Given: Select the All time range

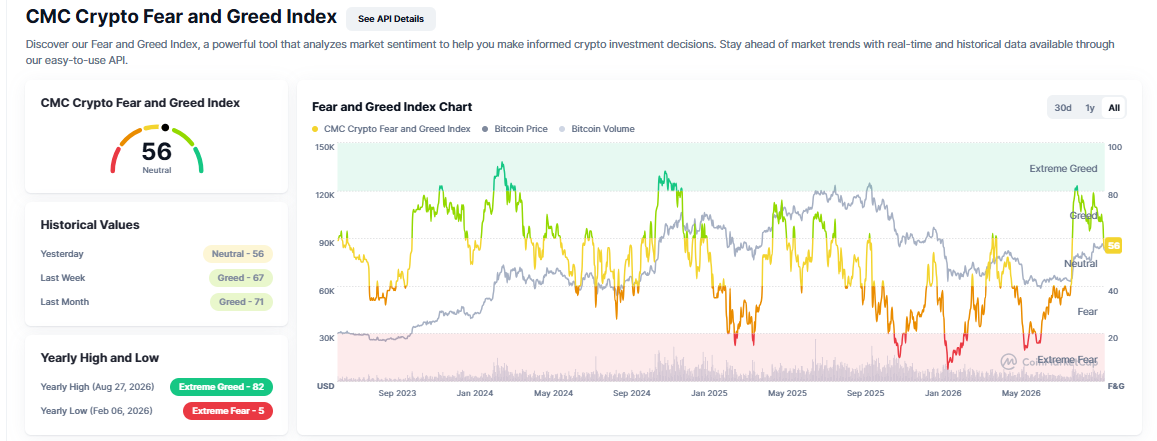Looking at the screenshot, I should (1113, 108).
